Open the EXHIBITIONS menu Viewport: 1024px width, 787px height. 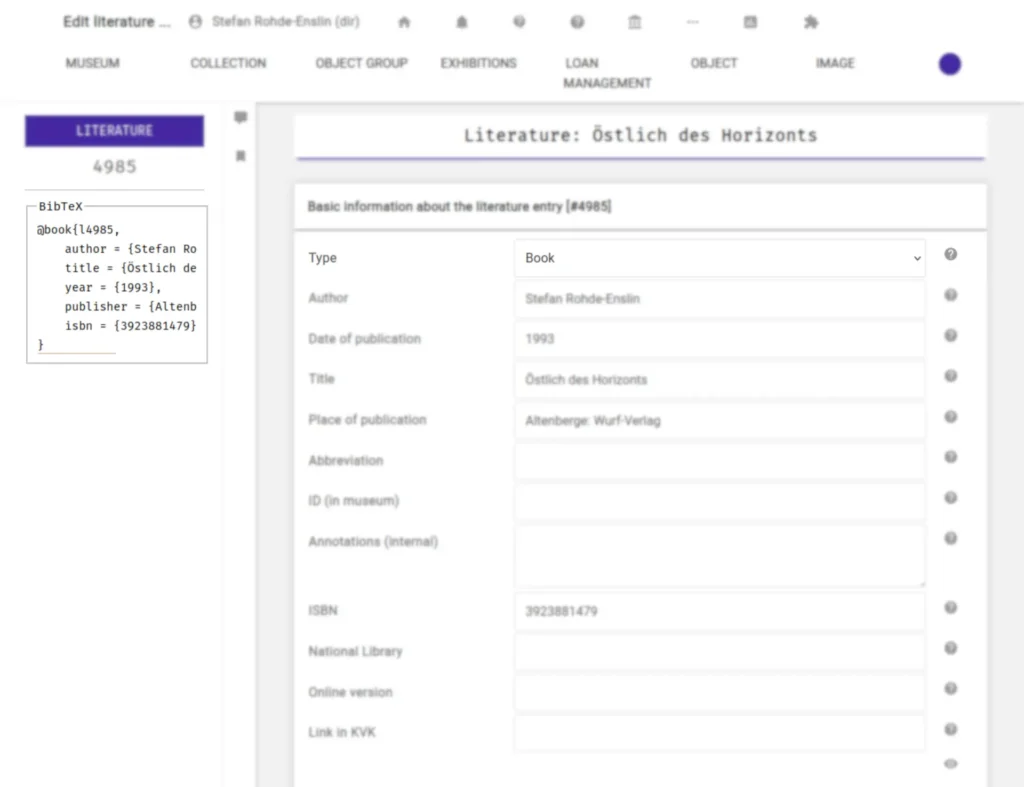[478, 63]
